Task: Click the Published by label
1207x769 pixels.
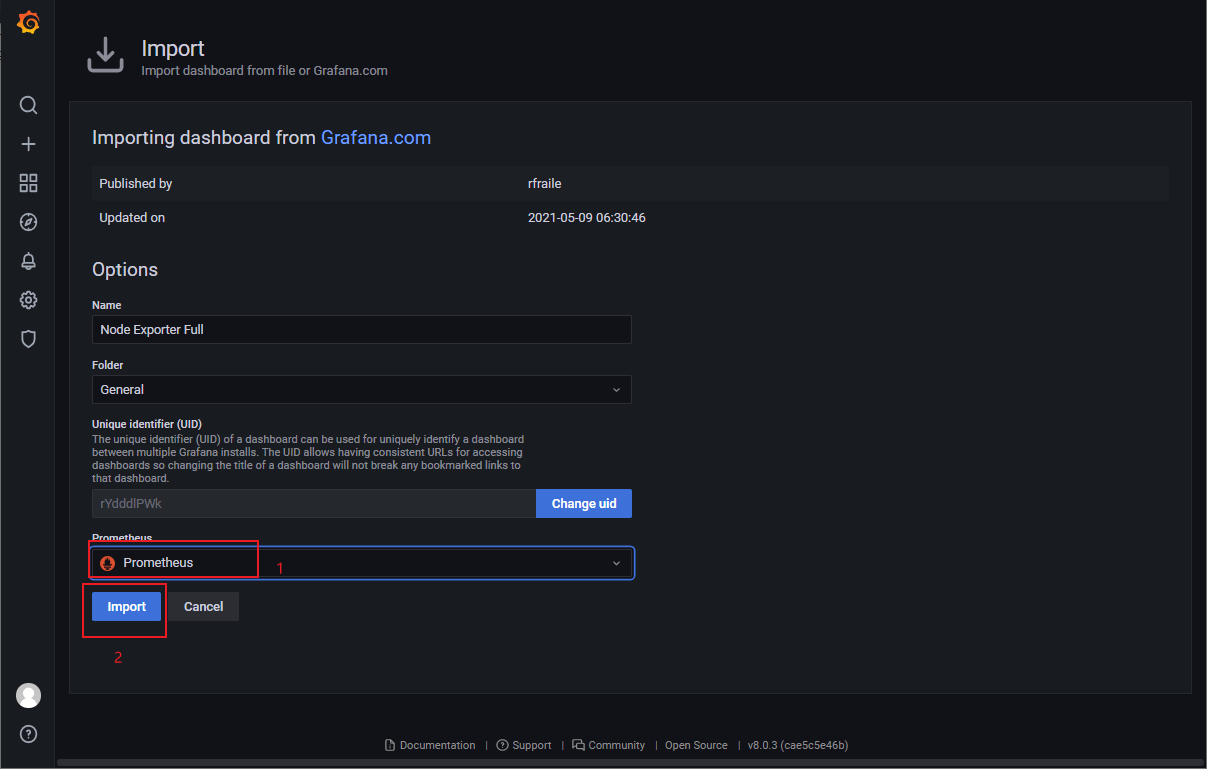Action: (x=136, y=184)
